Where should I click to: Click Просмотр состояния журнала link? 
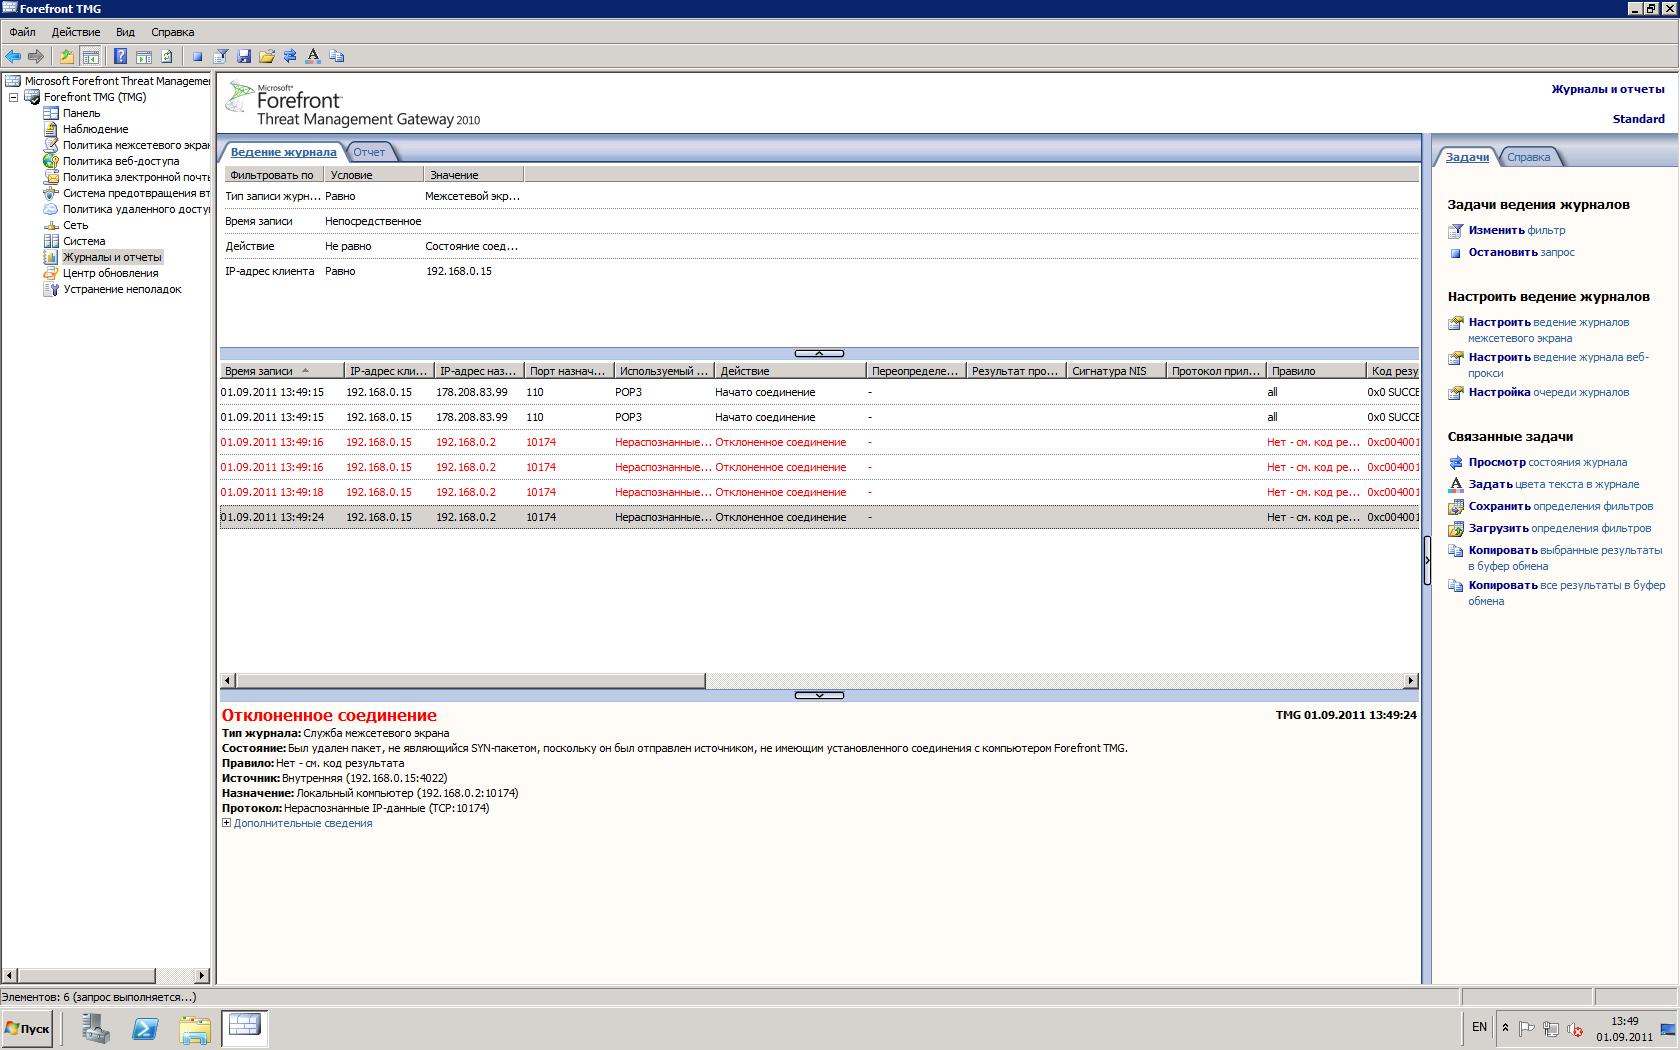[1547, 462]
